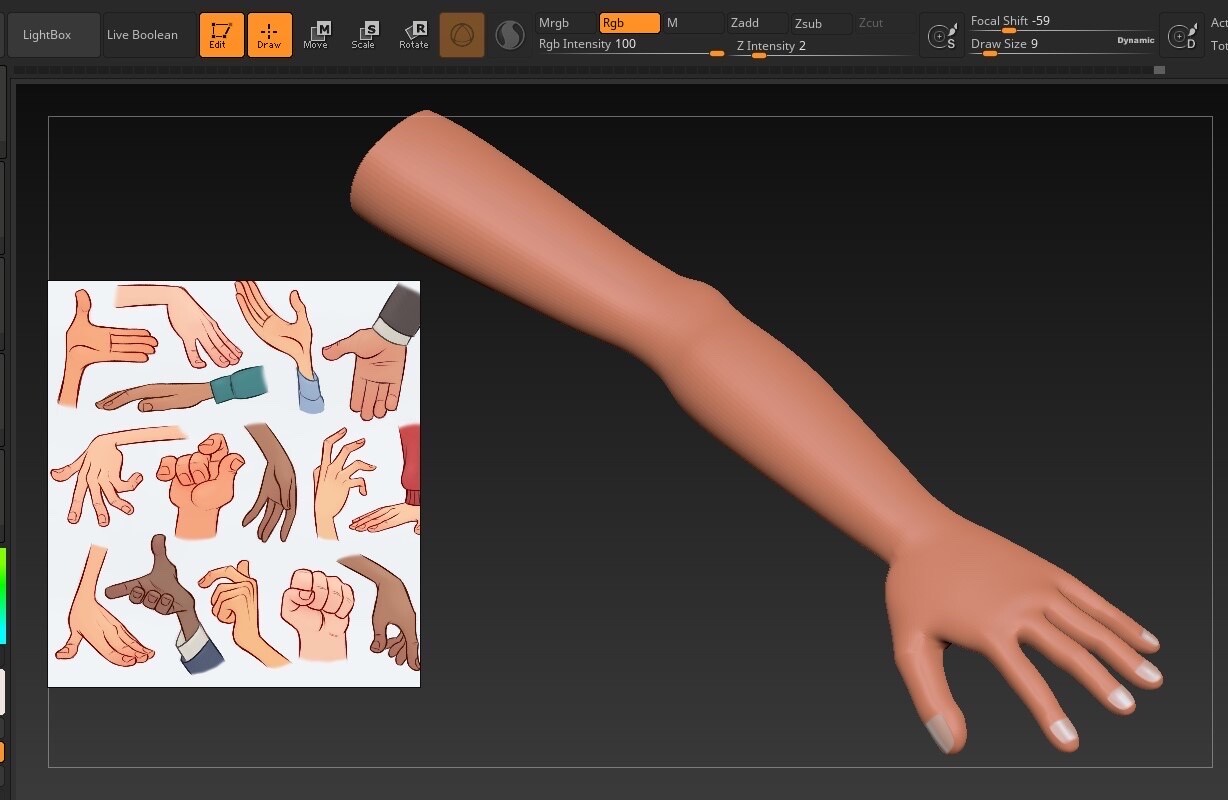1228x800 pixels.
Task: Adjust the Rgb Intensity slider
Action: point(716,53)
